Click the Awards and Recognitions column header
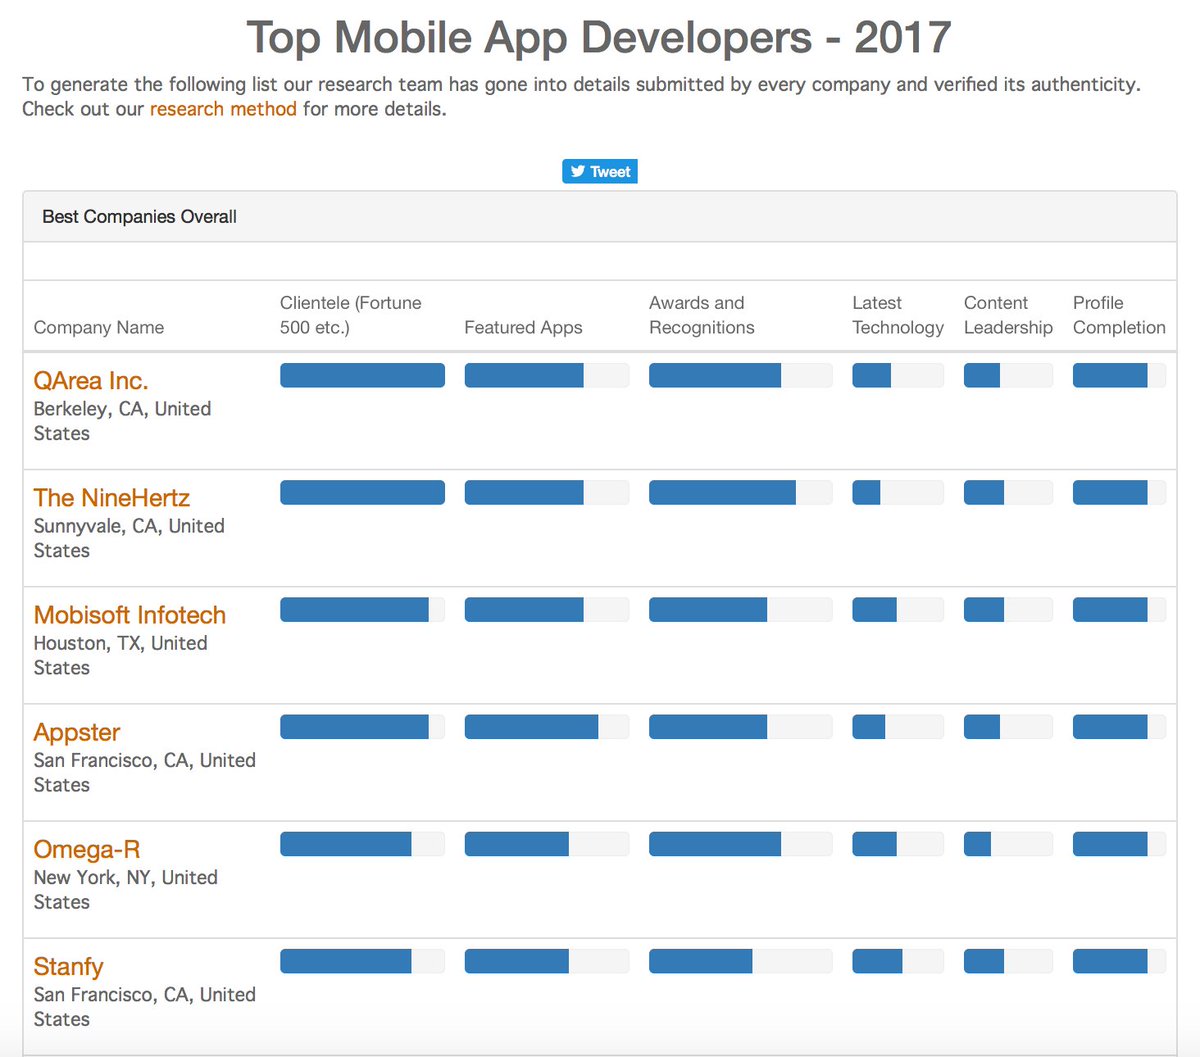The height and width of the screenshot is (1057, 1200). tap(702, 315)
